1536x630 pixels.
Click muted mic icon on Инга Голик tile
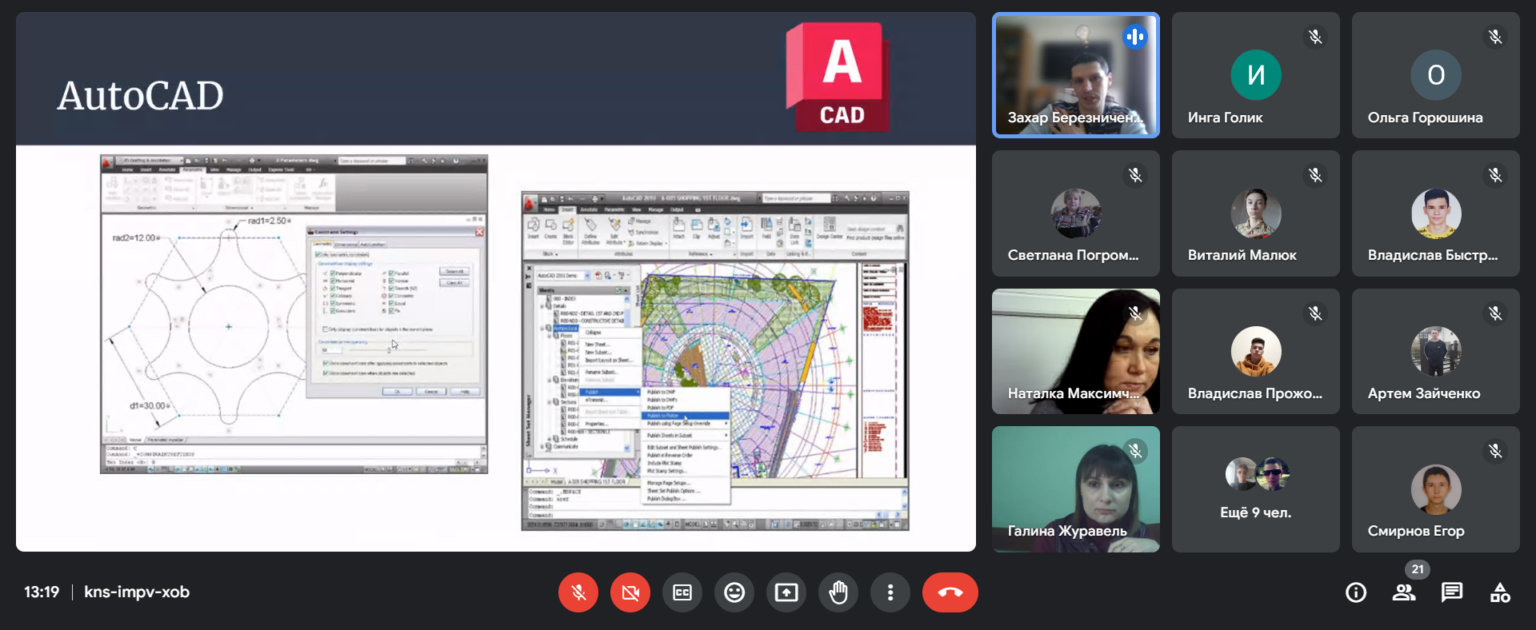click(x=1315, y=37)
